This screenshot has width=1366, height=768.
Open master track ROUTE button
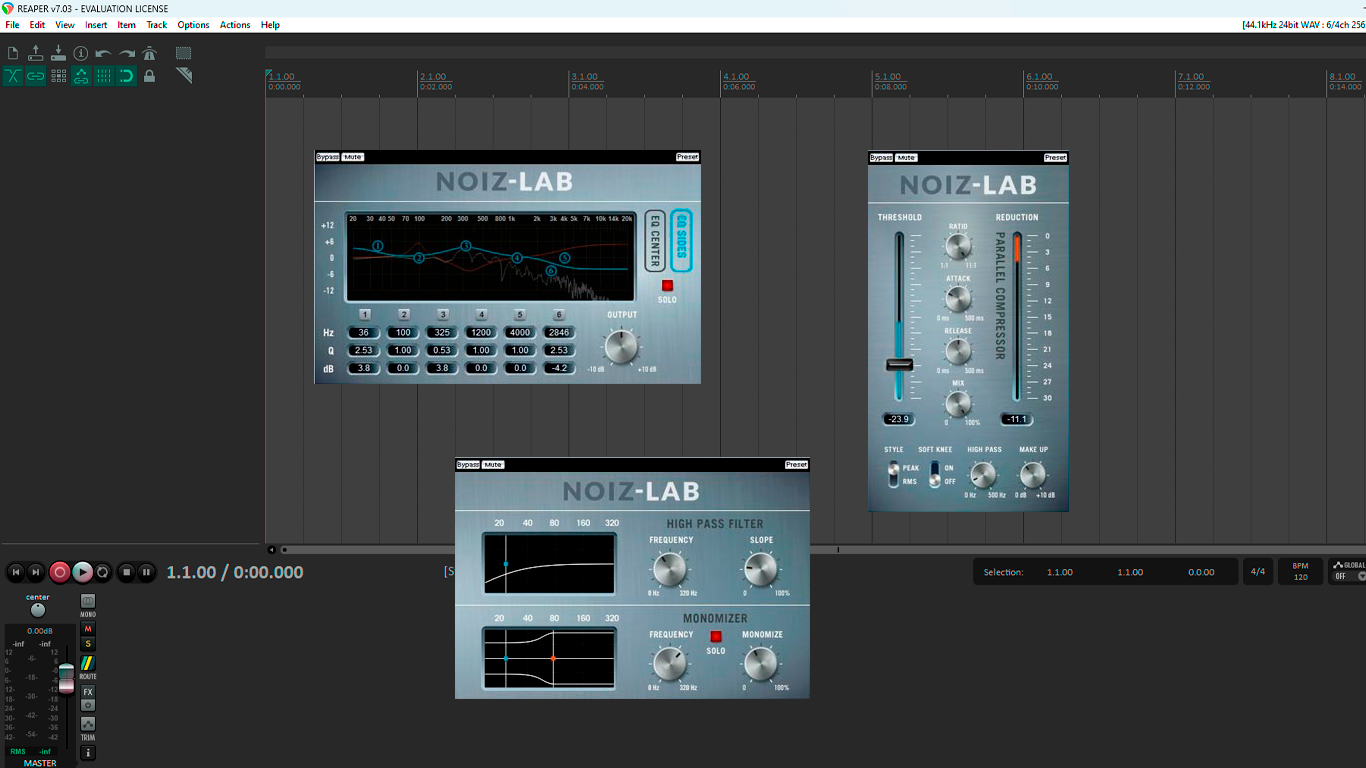click(88, 663)
